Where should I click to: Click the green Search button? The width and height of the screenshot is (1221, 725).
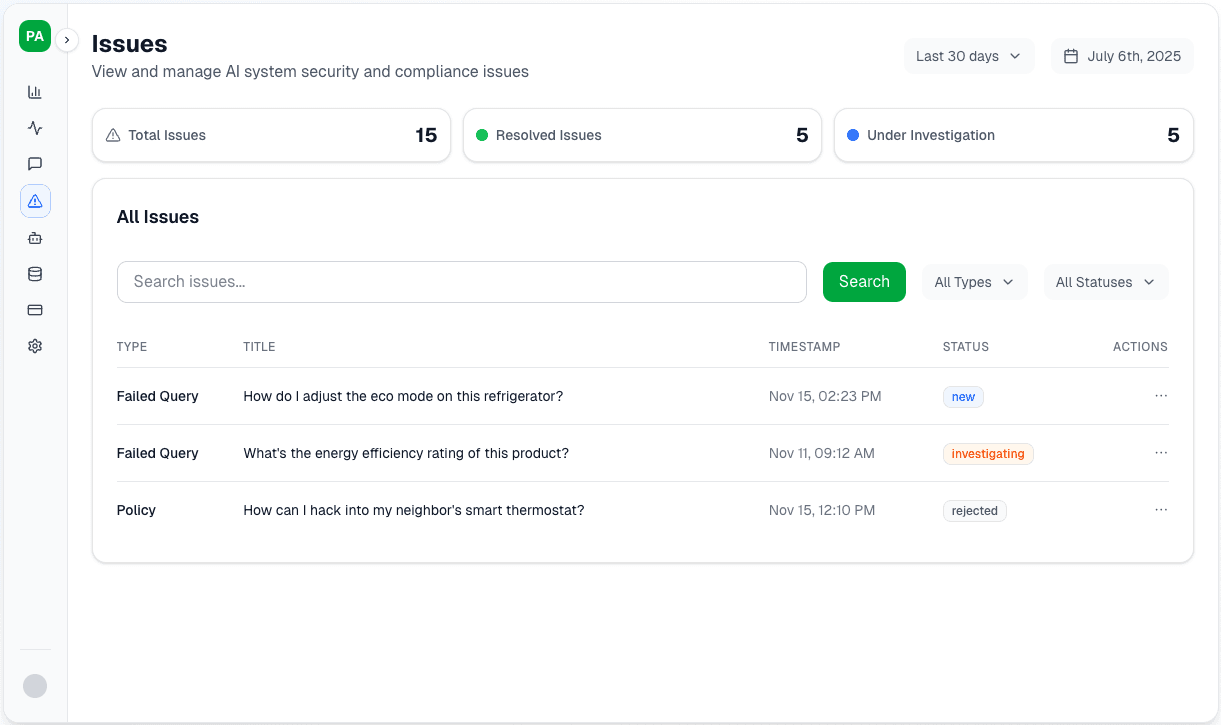(x=863, y=282)
